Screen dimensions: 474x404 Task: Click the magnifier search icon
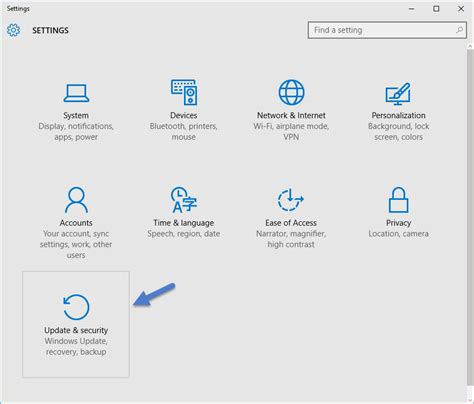459,30
